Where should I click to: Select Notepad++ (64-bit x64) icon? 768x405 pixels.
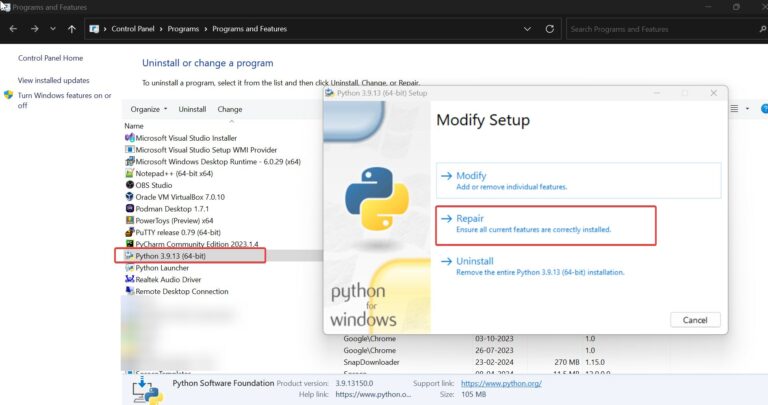pyautogui.click(x=129, y=173)
